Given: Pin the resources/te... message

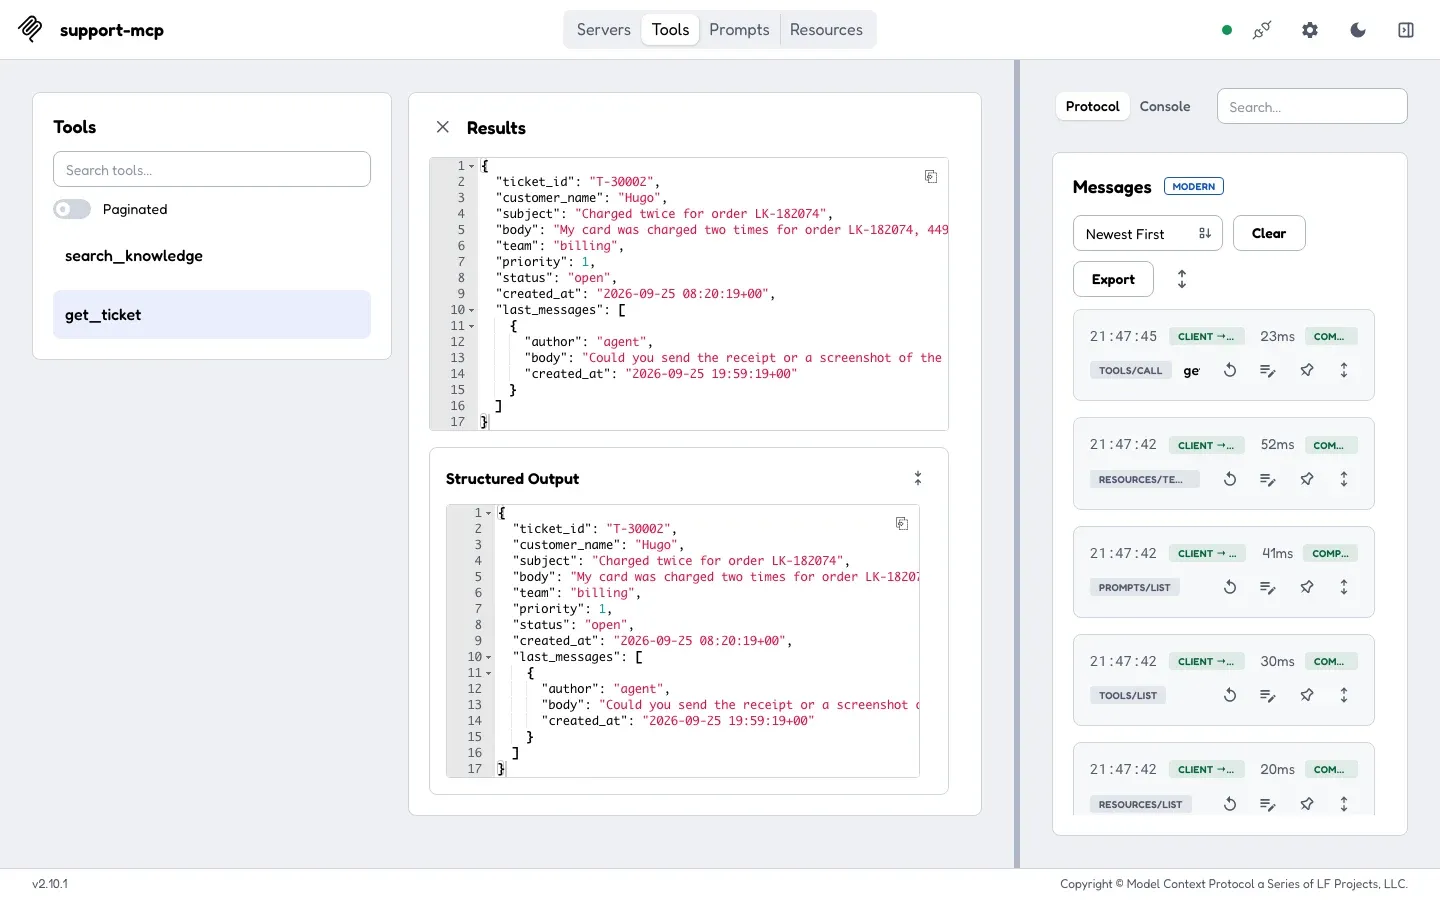Looking at the screenshot, I should 1307,479.
